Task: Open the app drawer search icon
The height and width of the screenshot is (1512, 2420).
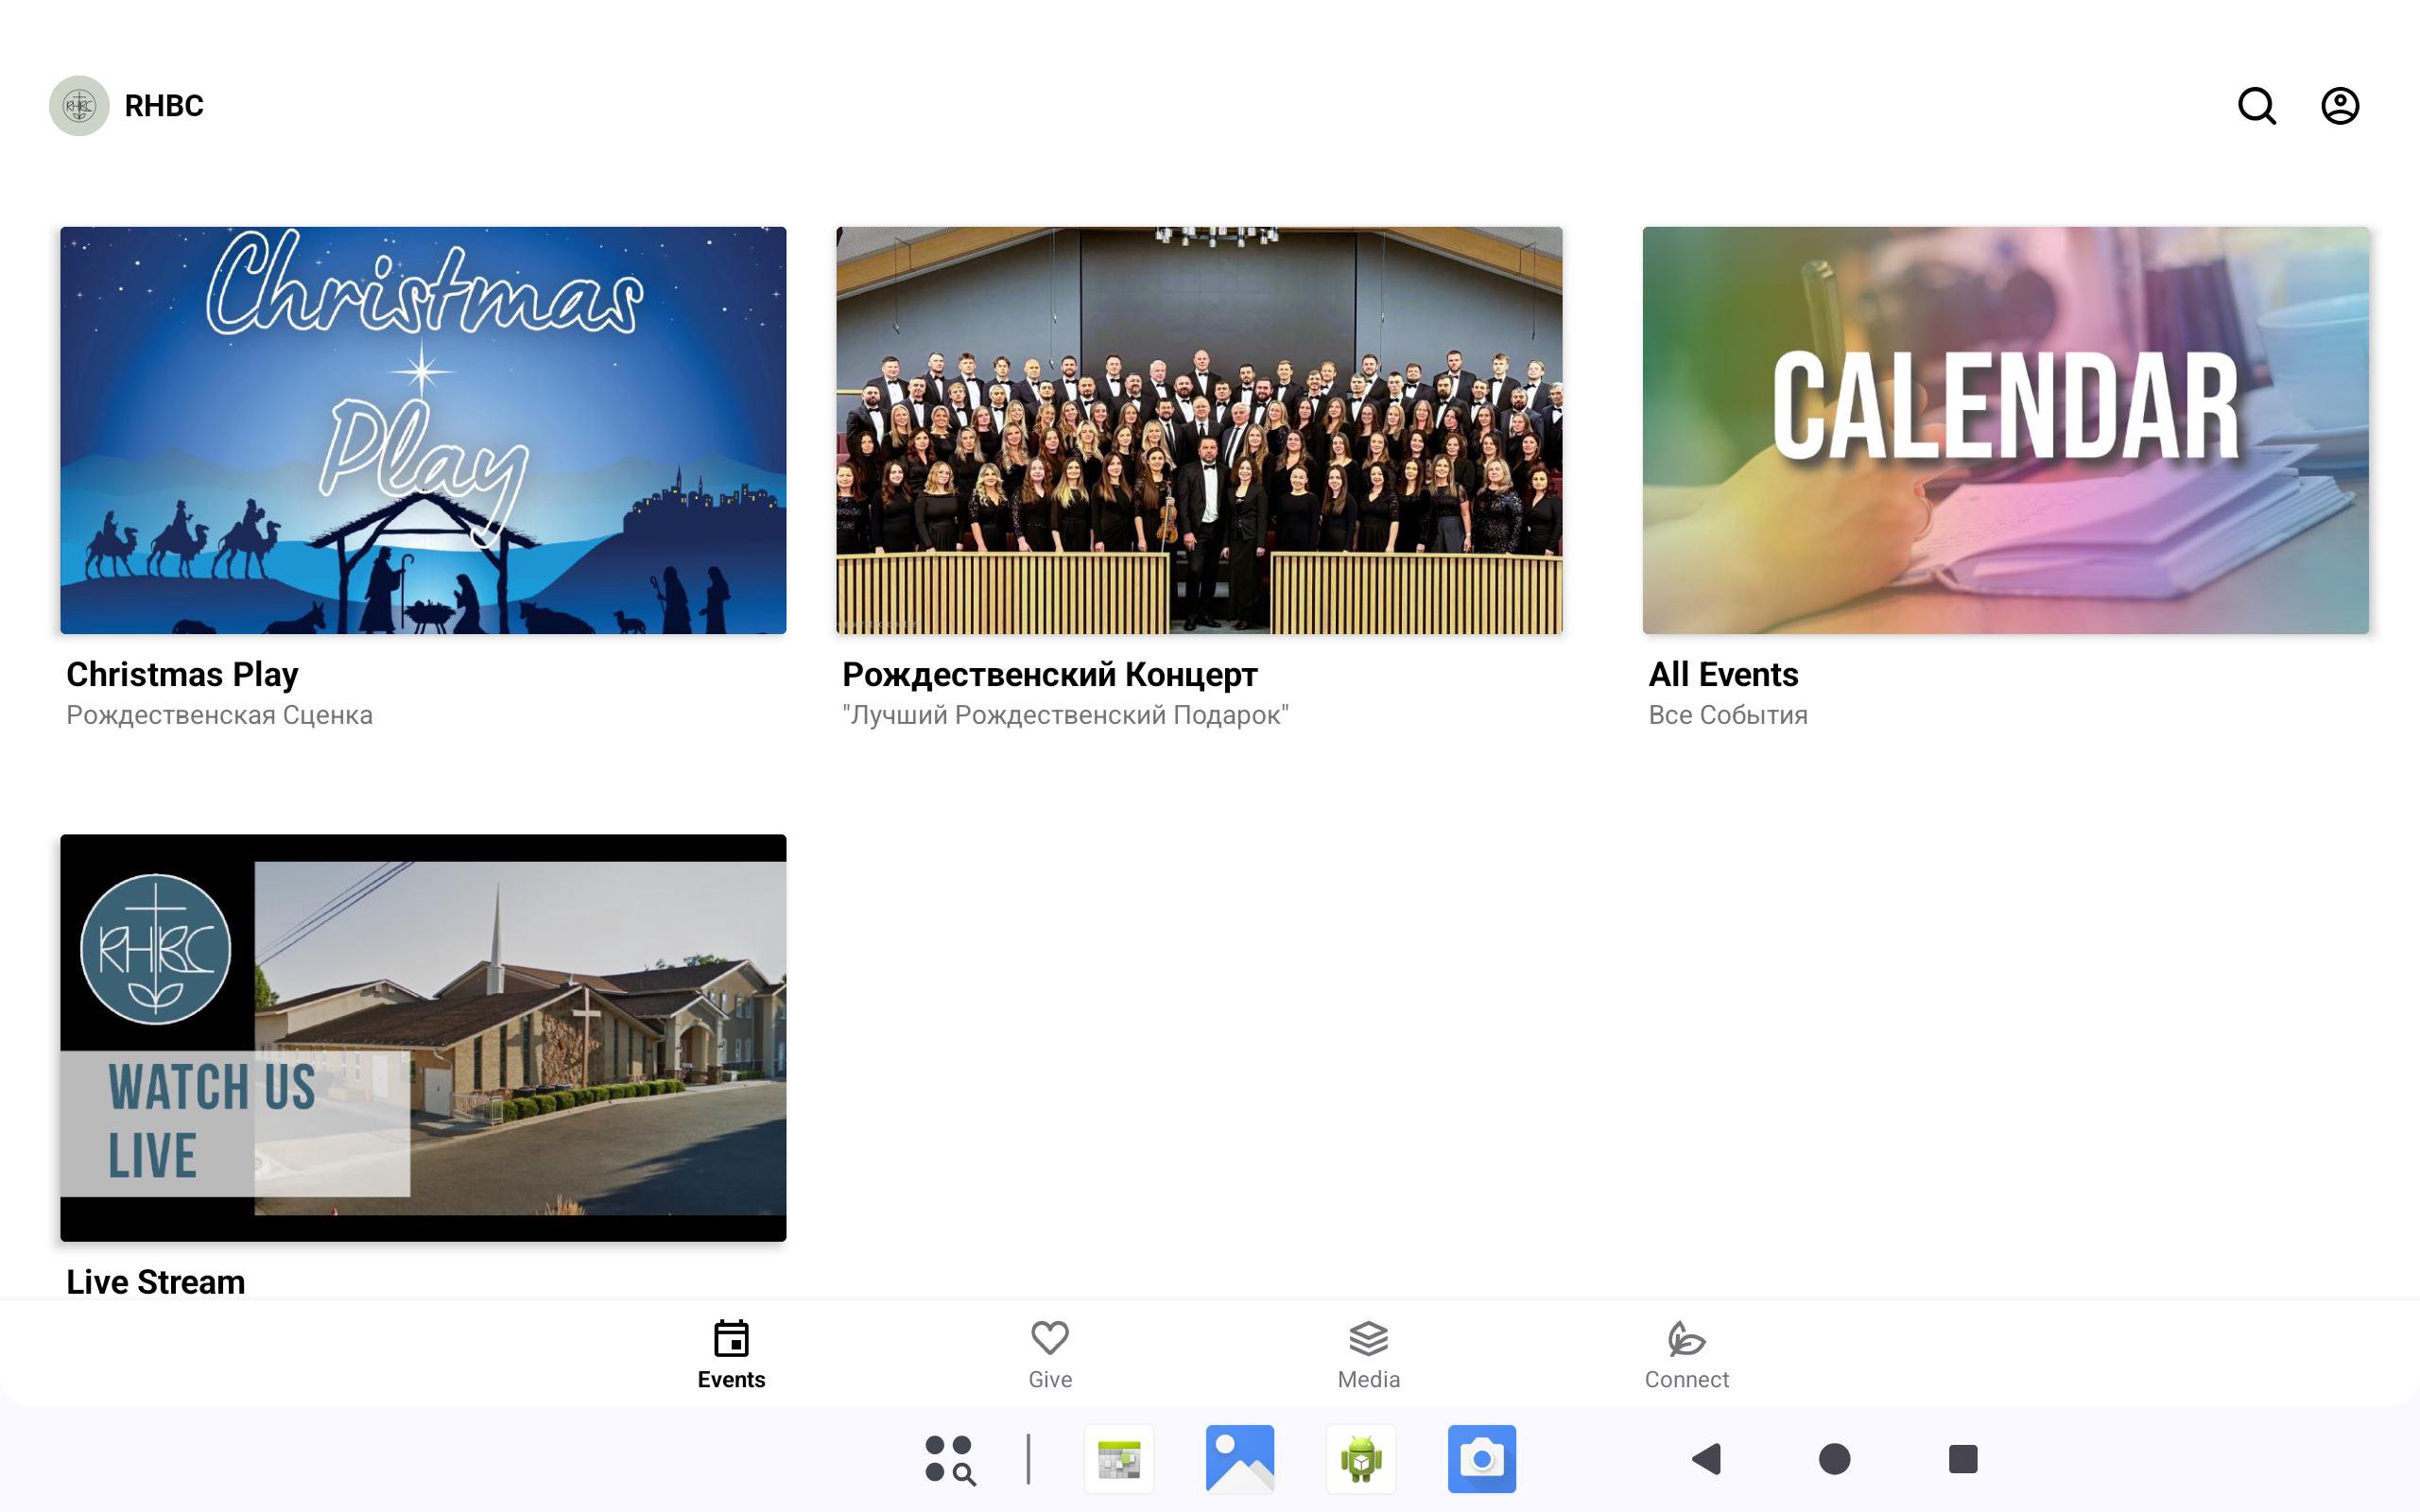Action: [949, 1459]
